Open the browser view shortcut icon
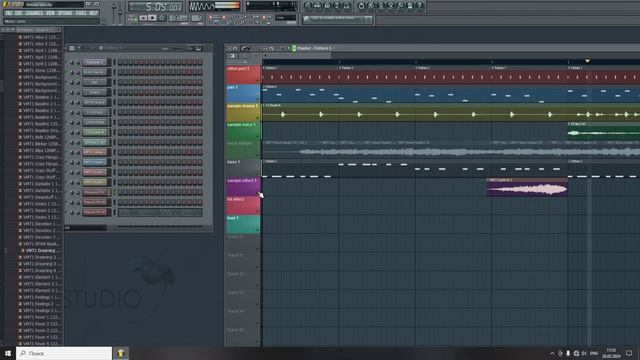The image size is (640, 360). 337,5
